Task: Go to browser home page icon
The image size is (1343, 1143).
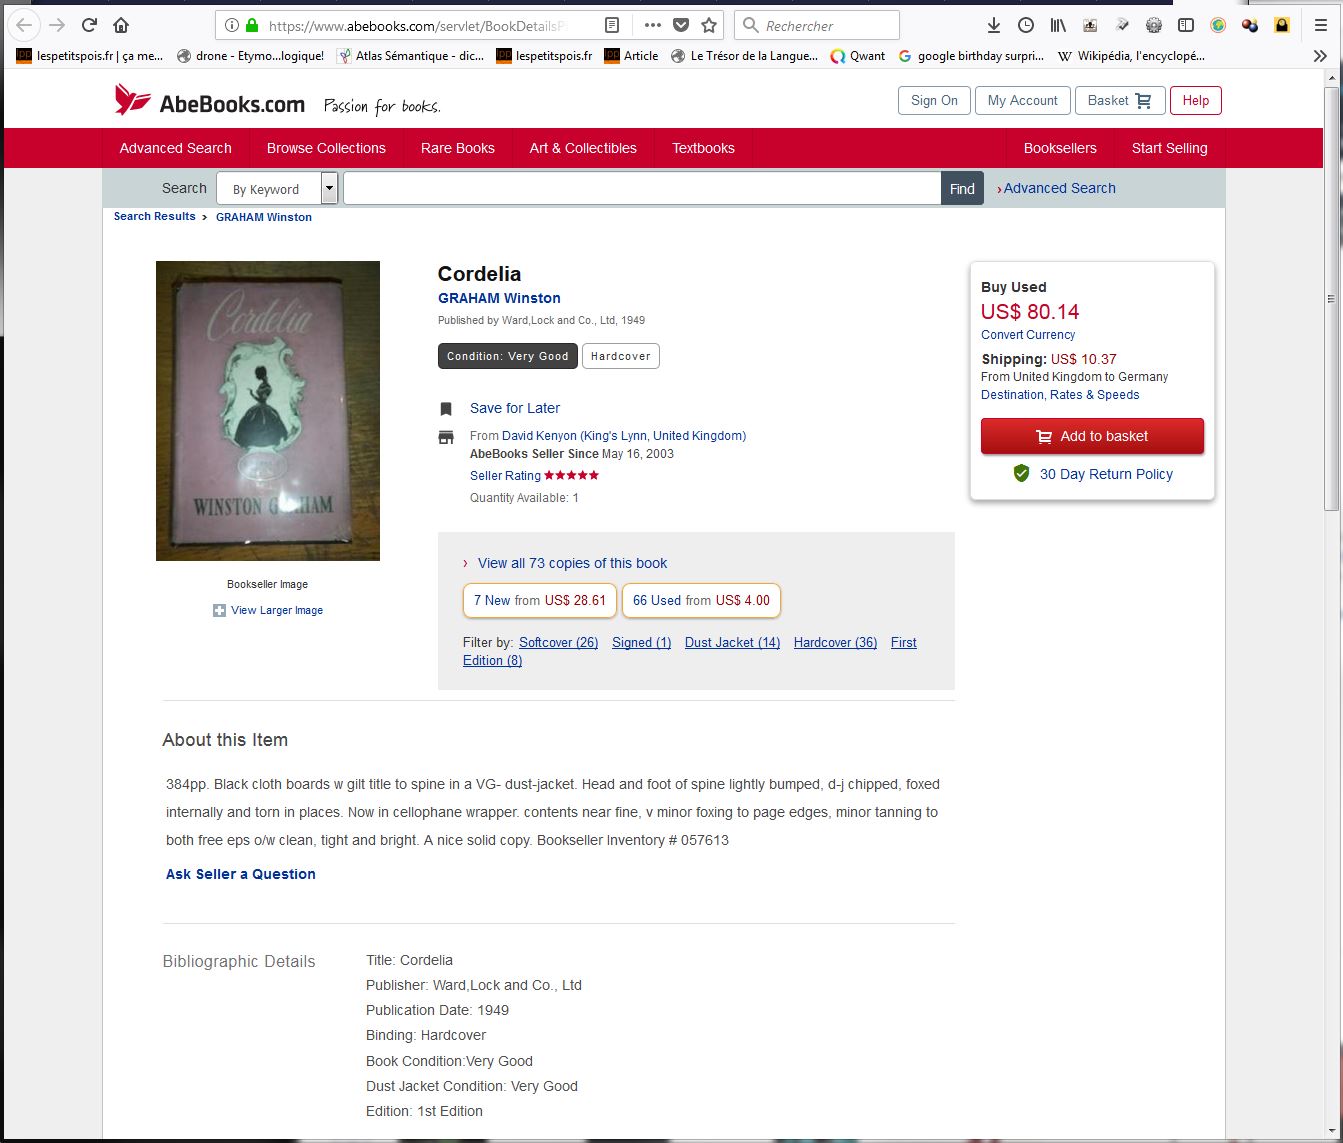Action: click(x=121, y=25)
